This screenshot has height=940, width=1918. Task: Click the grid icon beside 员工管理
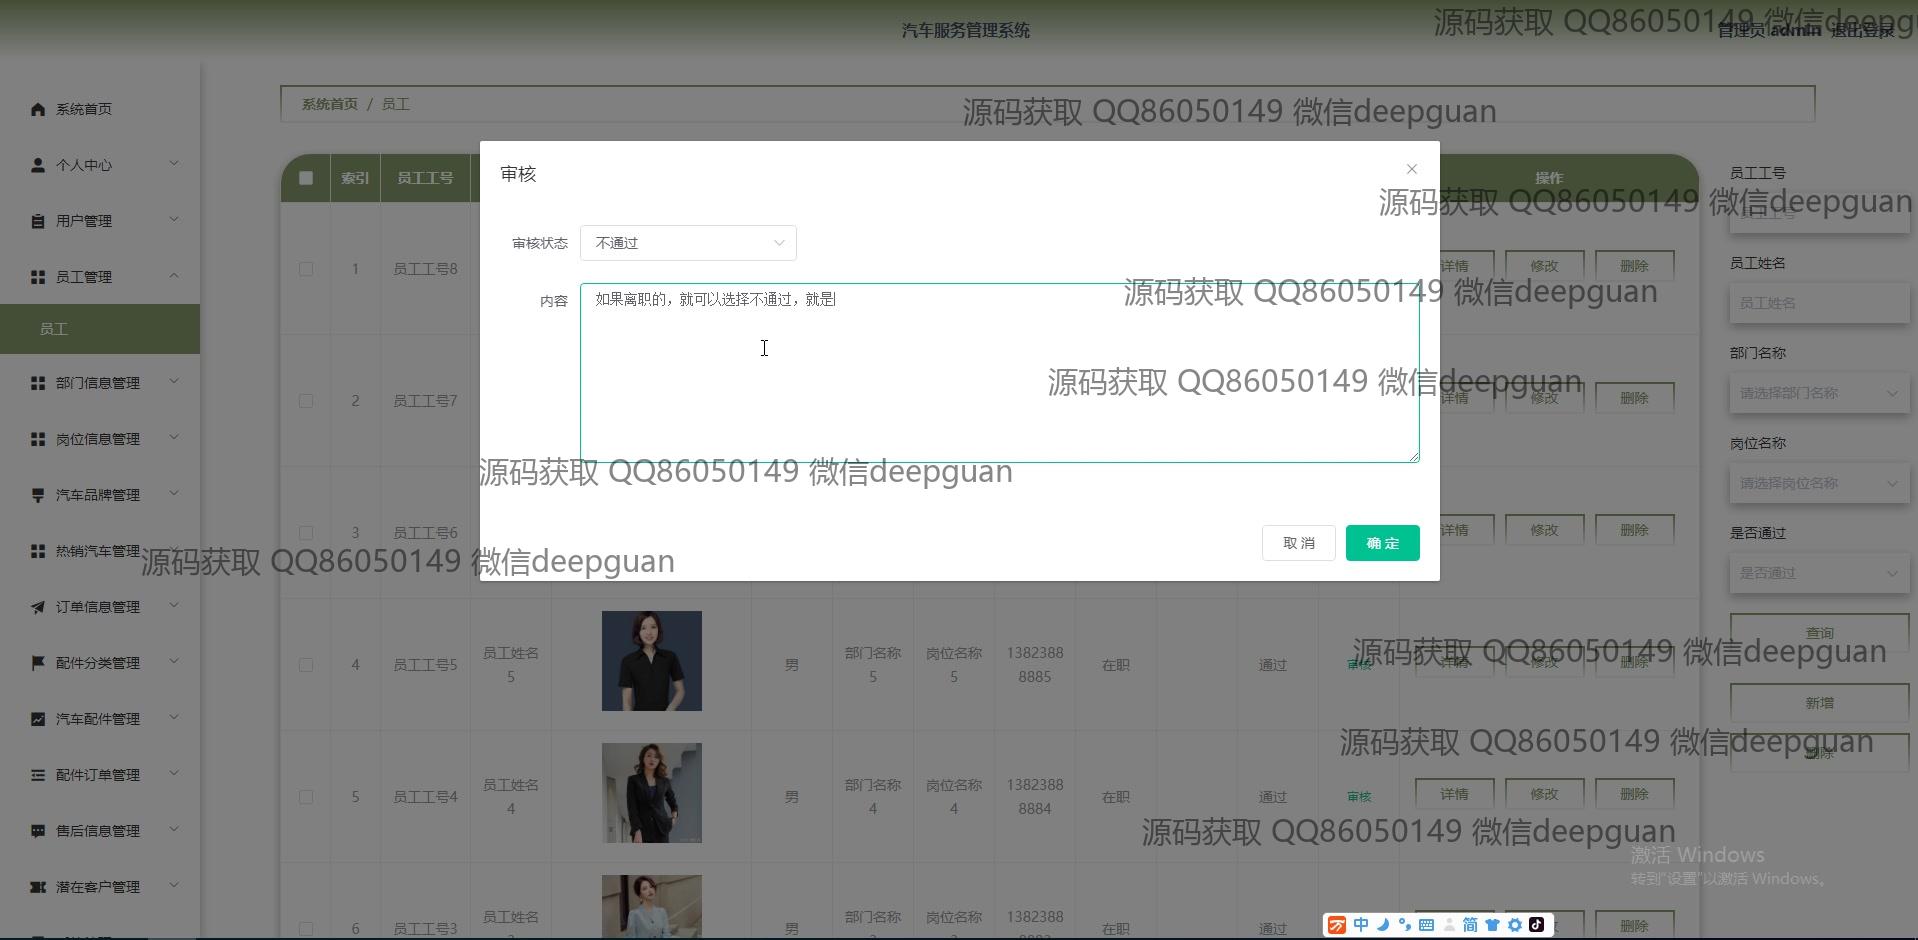pyautogui.click(x=38, y=277)
